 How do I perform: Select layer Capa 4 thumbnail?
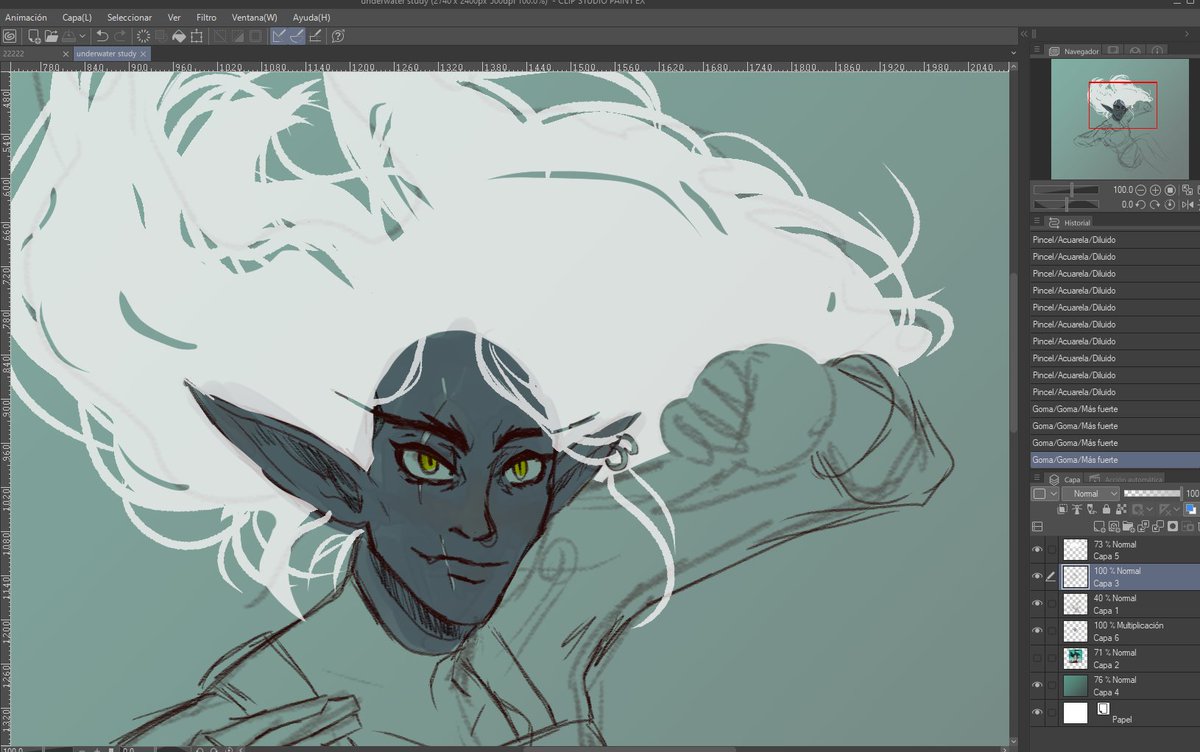click(x=1075, y=685)
